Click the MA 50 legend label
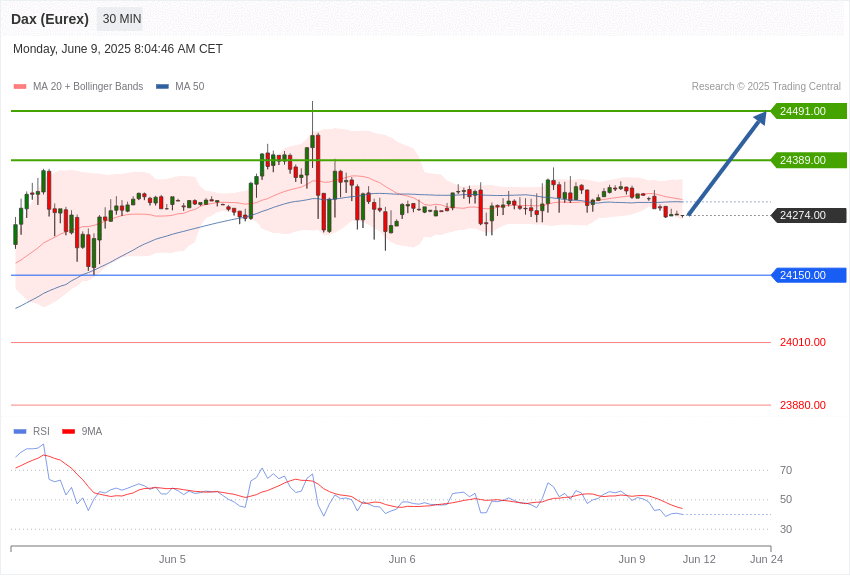The height and width of the screenshot is (576, 850). pos(190,86)
